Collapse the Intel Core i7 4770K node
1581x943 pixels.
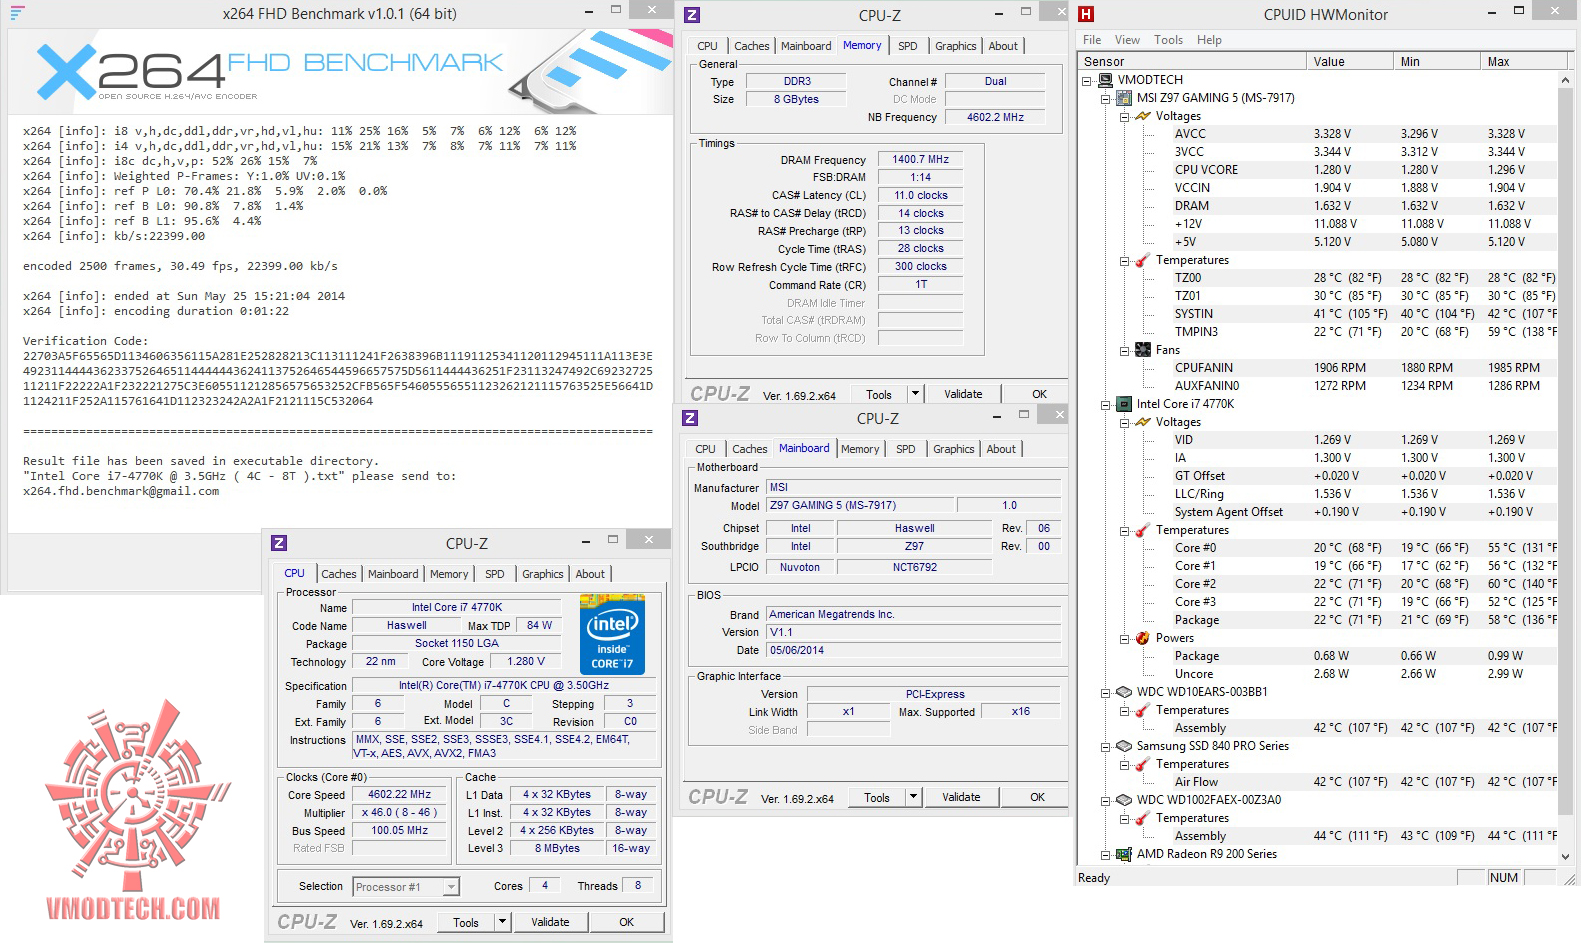(x=1105, y=405)
